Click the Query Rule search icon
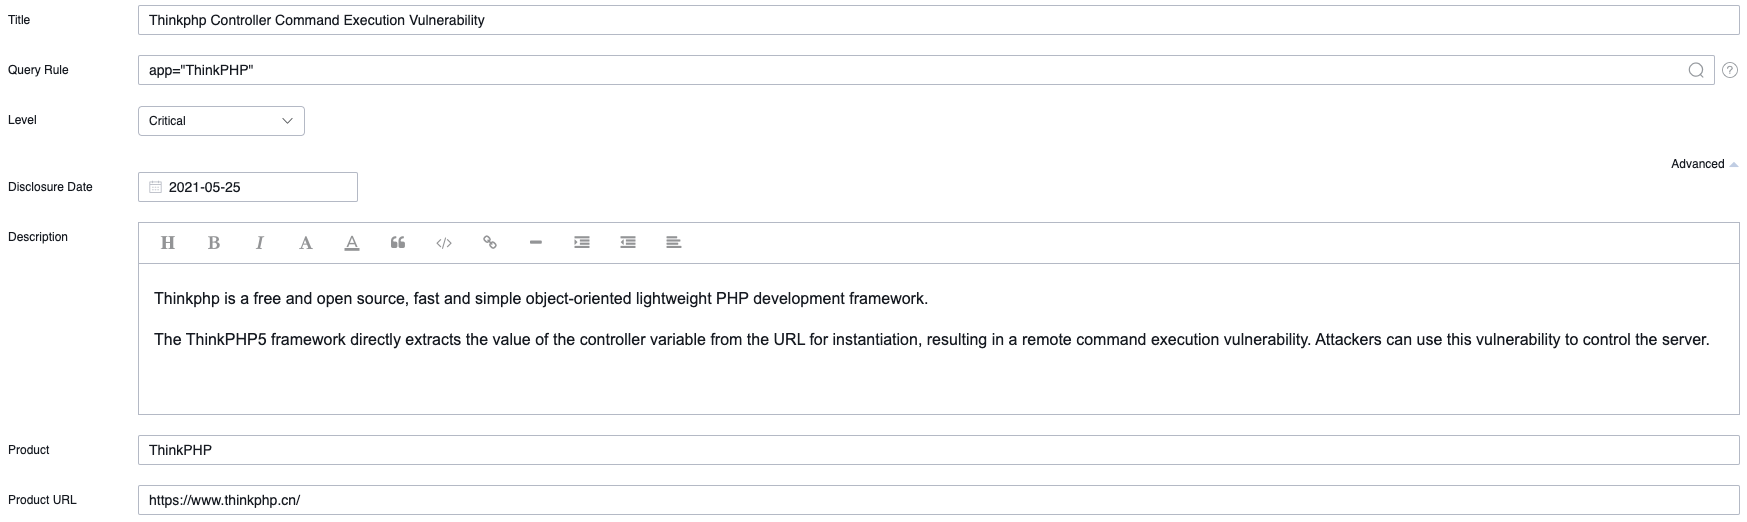This screenshot has height=522, width=1747. pyautogui.click(x=1696, y=70)
